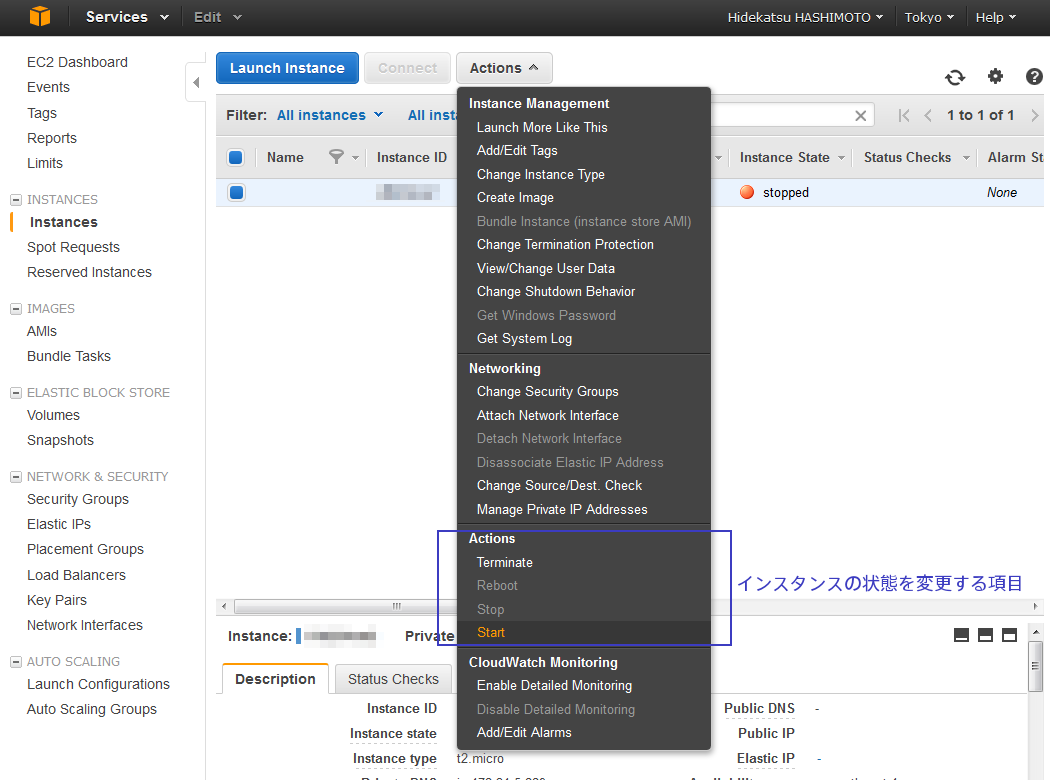Select Change Security Groups
1050x780 pixels.
pyautogui.click(x=548, y=392)
